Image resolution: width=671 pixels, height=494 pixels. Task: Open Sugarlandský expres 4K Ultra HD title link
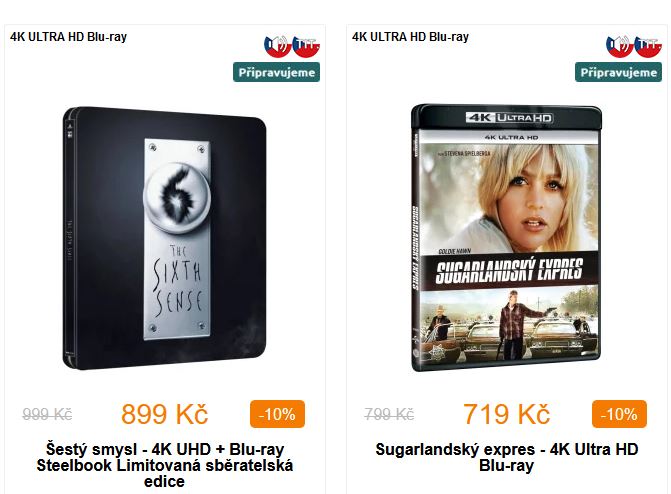coord(507,457)
